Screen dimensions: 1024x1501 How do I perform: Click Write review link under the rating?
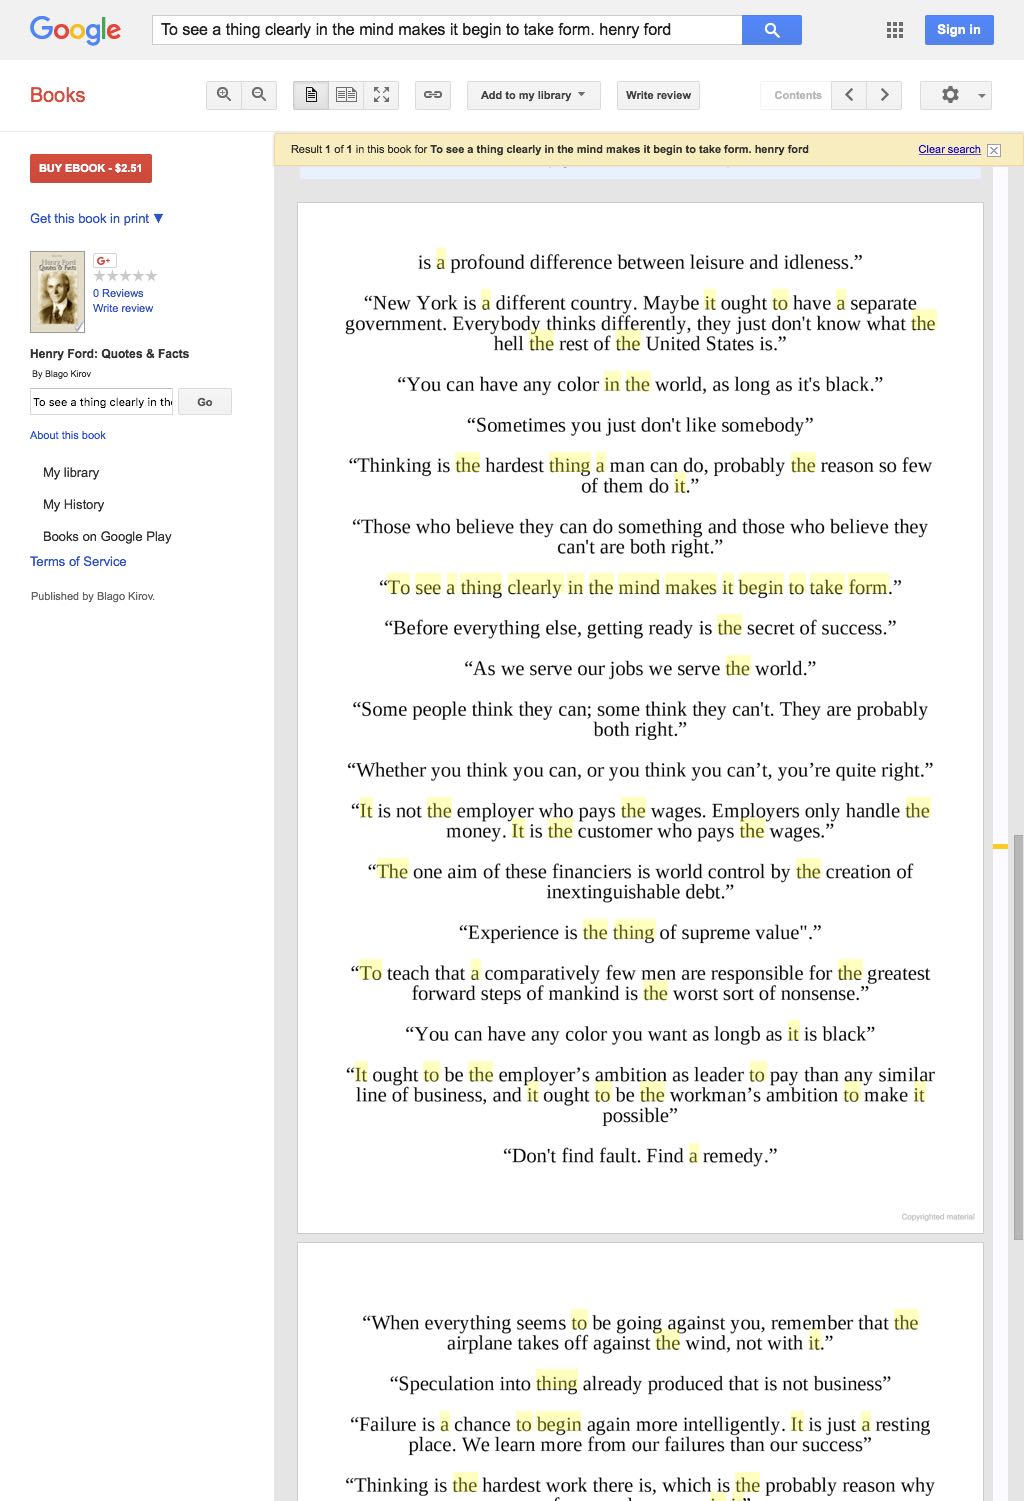tap(123, 308)
